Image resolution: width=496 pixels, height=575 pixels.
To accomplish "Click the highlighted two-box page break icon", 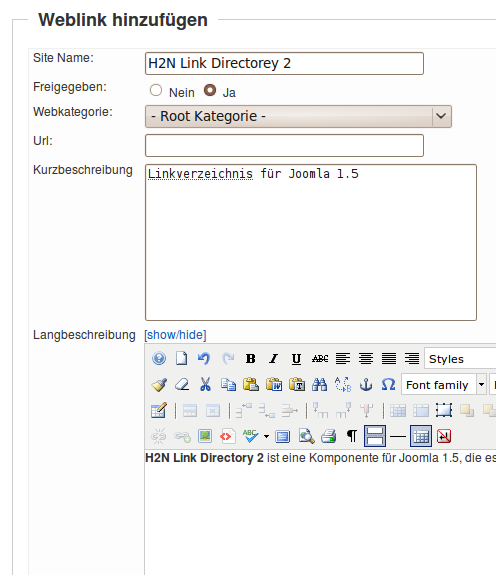I will [375, 436].
